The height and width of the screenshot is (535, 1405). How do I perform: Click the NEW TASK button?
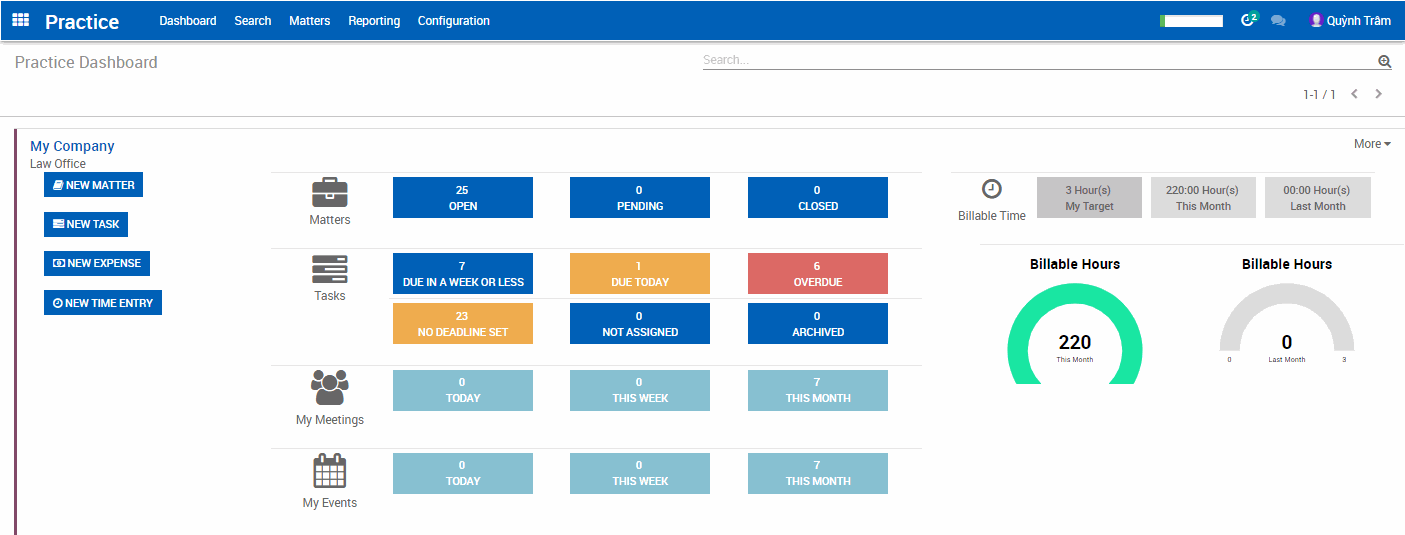pos(86,224)
